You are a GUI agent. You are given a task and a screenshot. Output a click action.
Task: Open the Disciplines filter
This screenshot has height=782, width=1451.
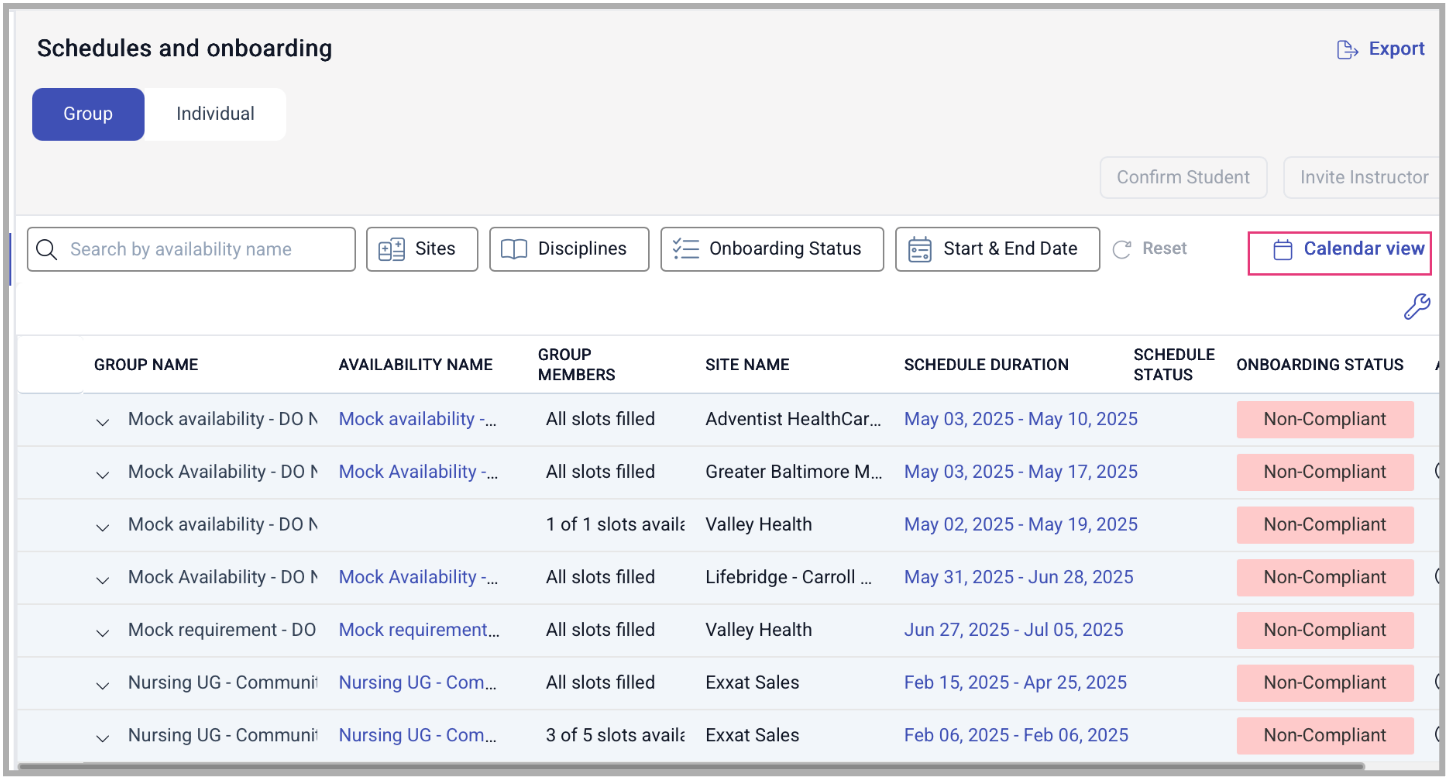pyautogui.click(x=569, y=250)
